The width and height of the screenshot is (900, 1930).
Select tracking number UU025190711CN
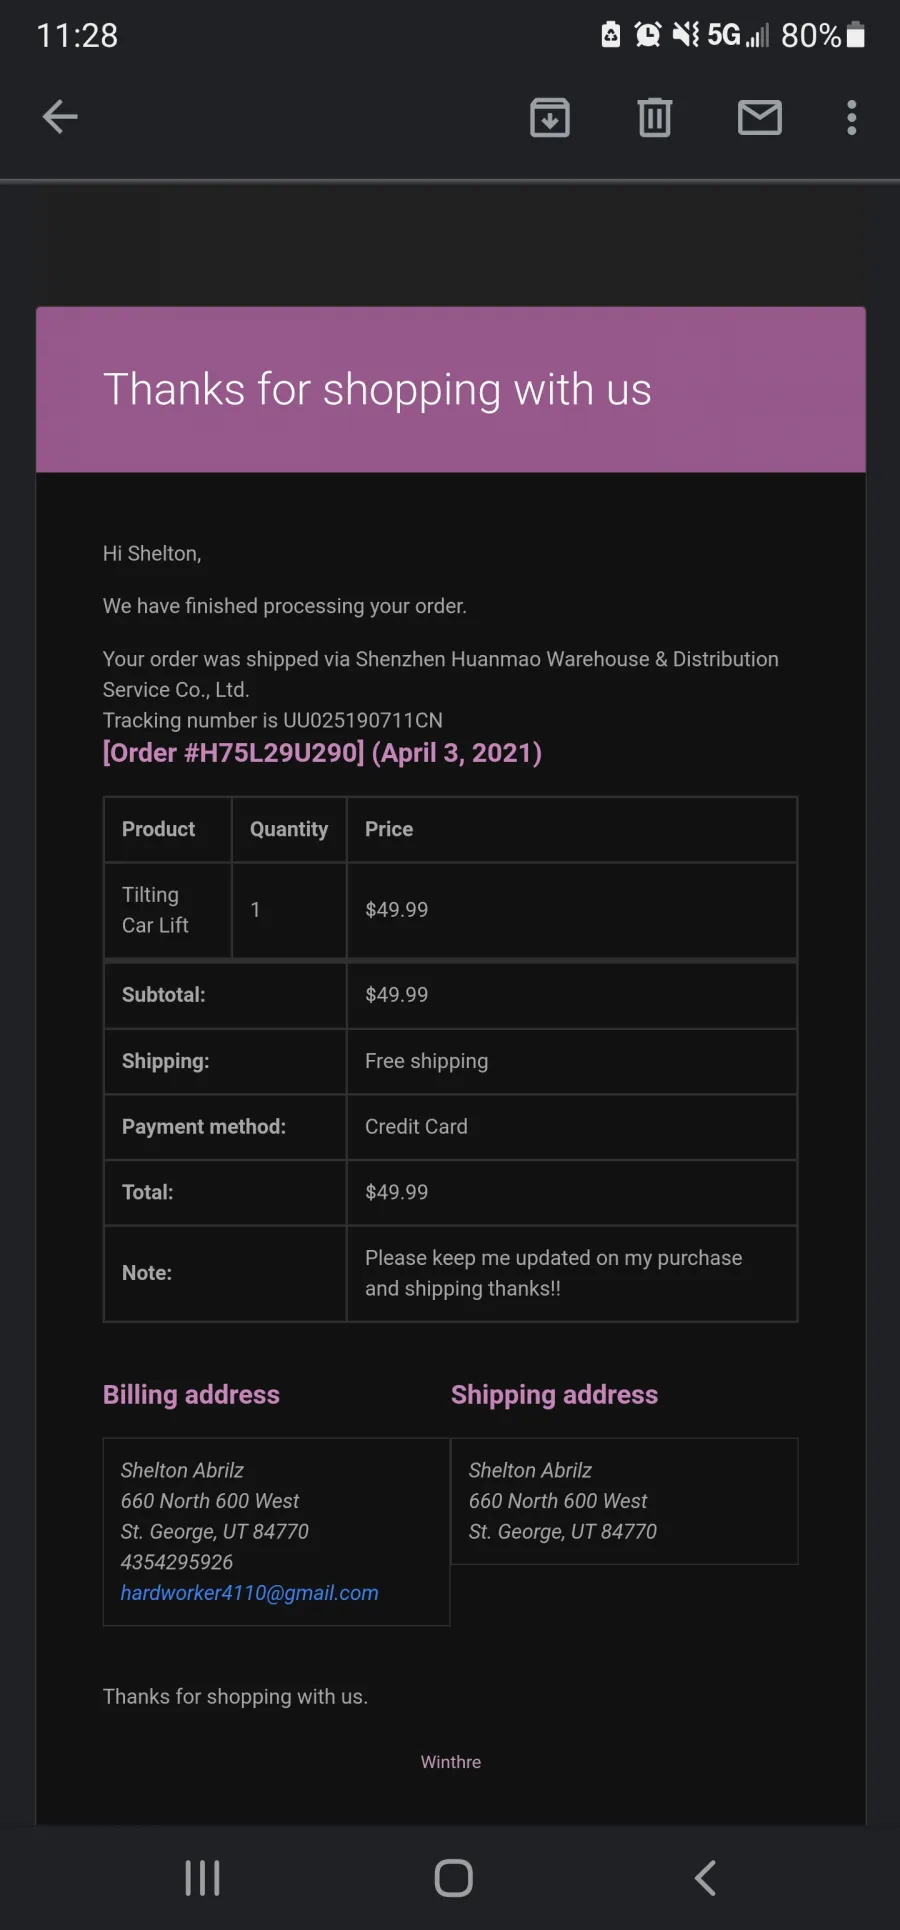363,720
